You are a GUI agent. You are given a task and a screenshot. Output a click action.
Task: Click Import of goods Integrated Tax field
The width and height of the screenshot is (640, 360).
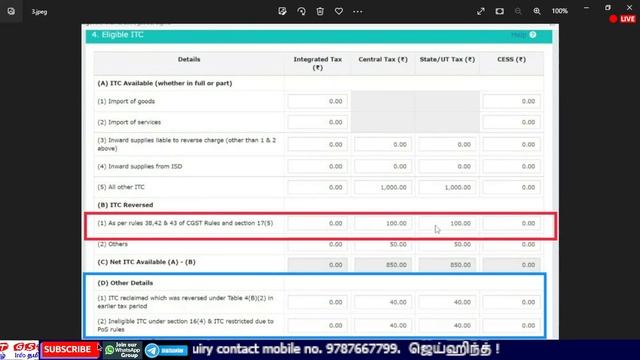click(x=318, y=101)
